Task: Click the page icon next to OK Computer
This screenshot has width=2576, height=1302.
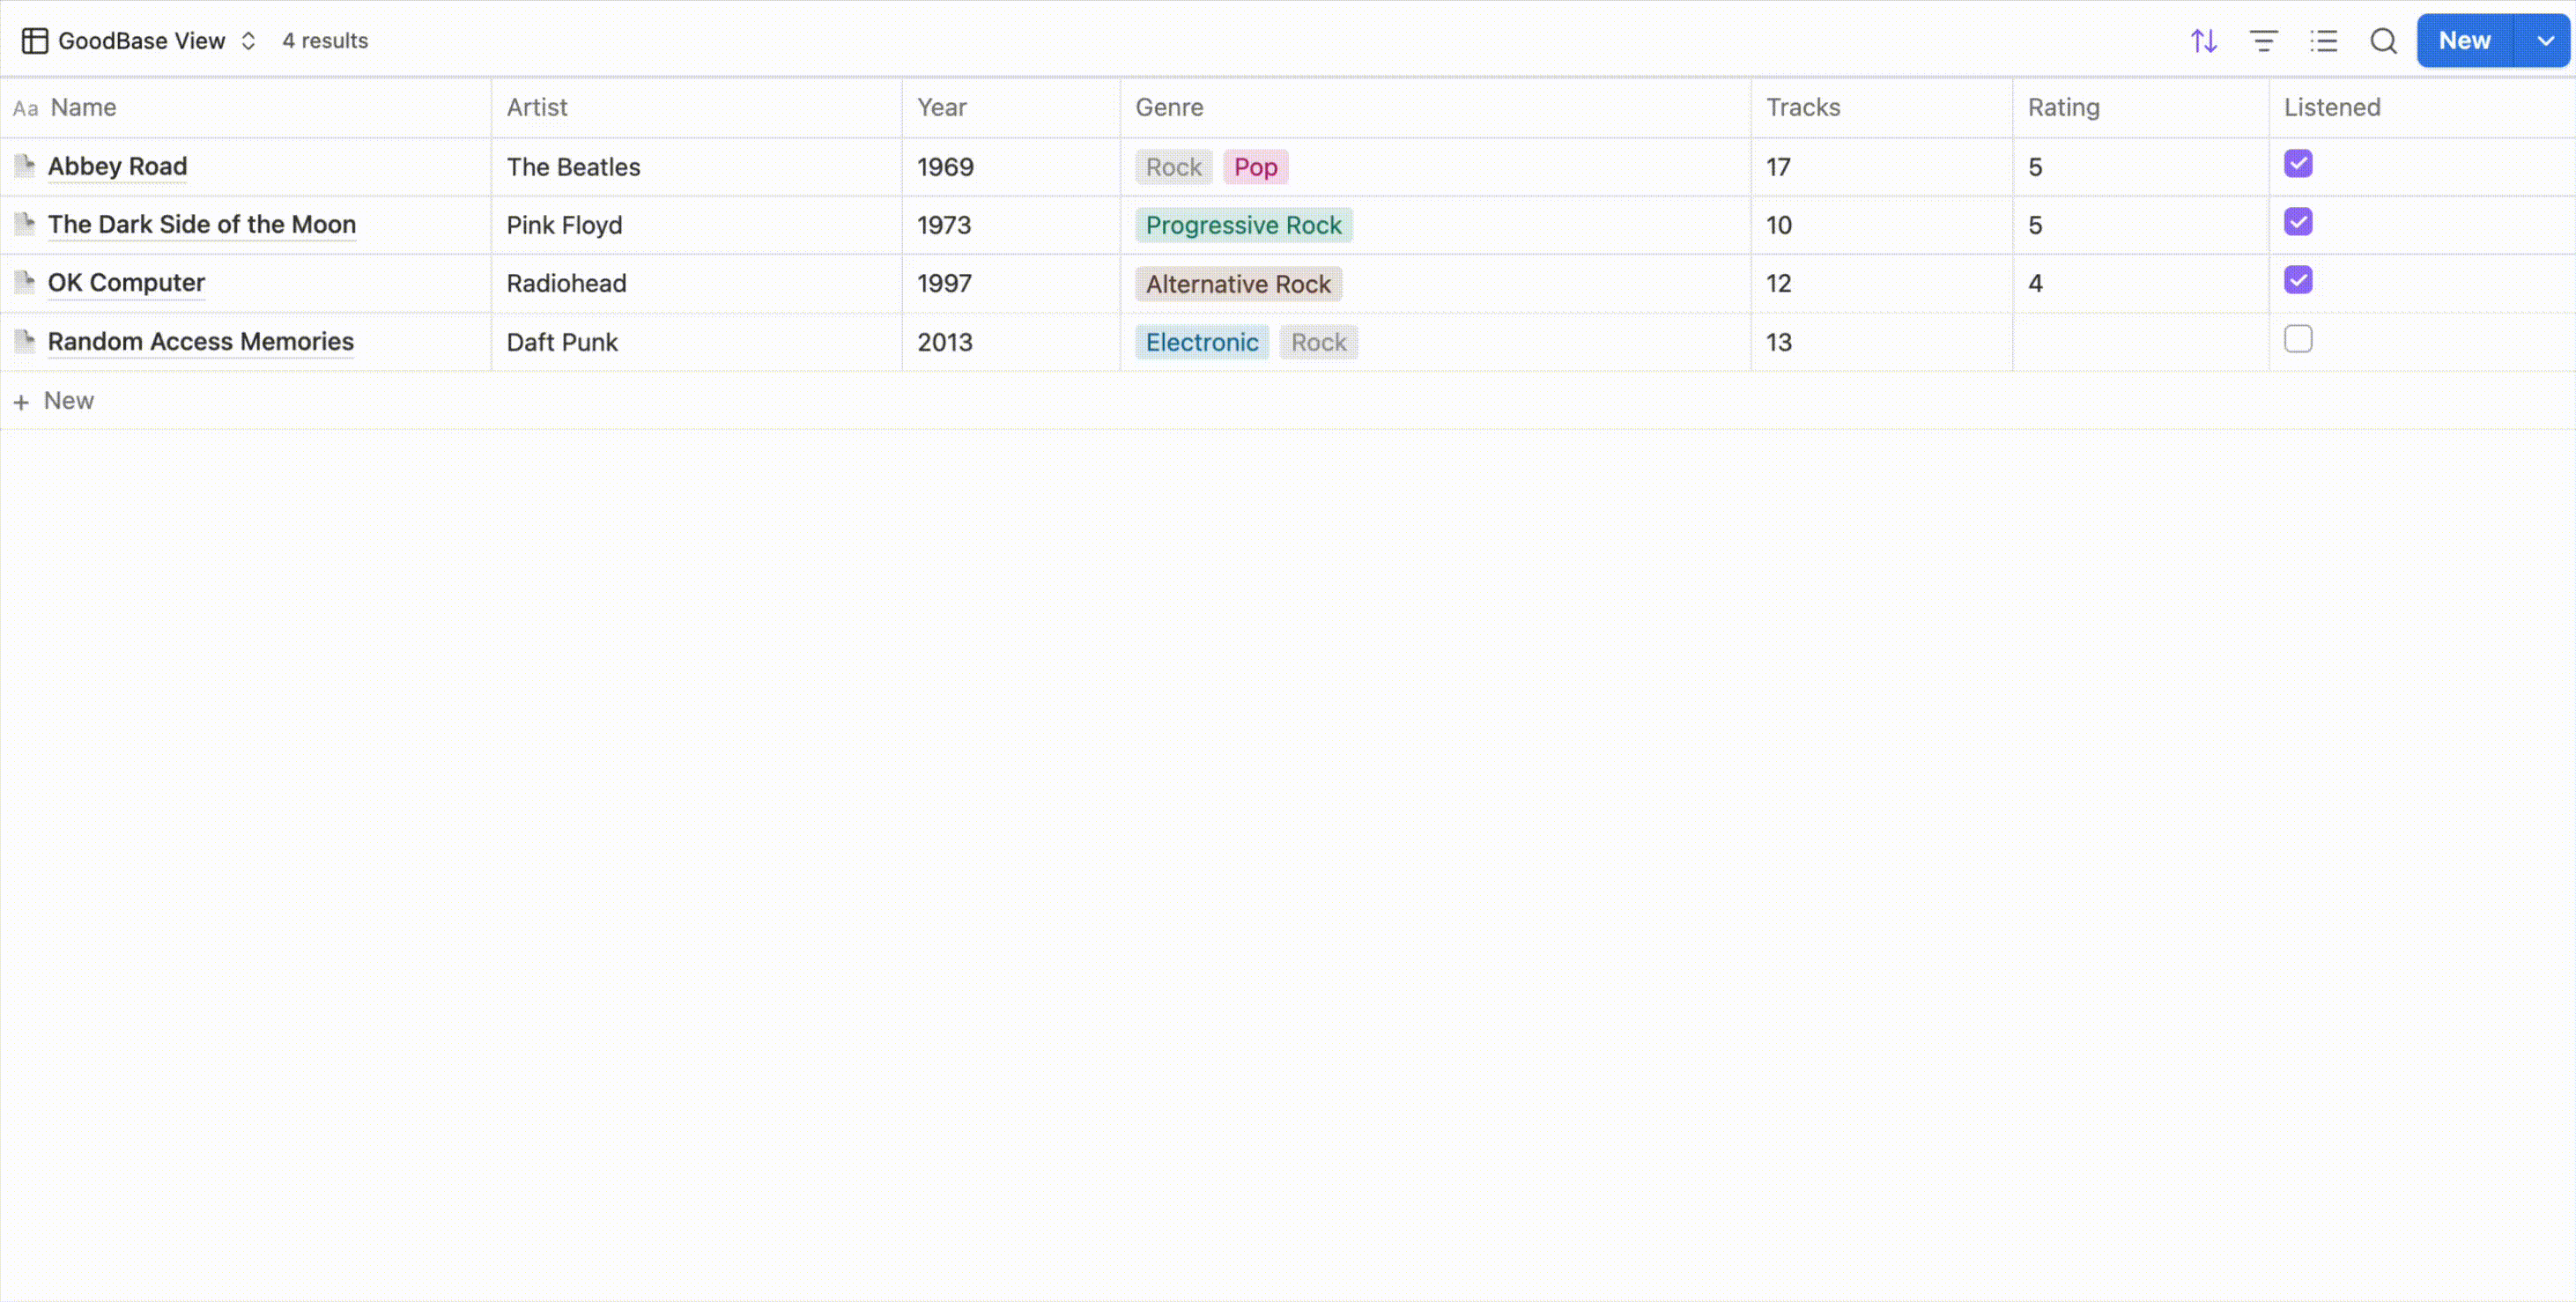Action: 25,283
